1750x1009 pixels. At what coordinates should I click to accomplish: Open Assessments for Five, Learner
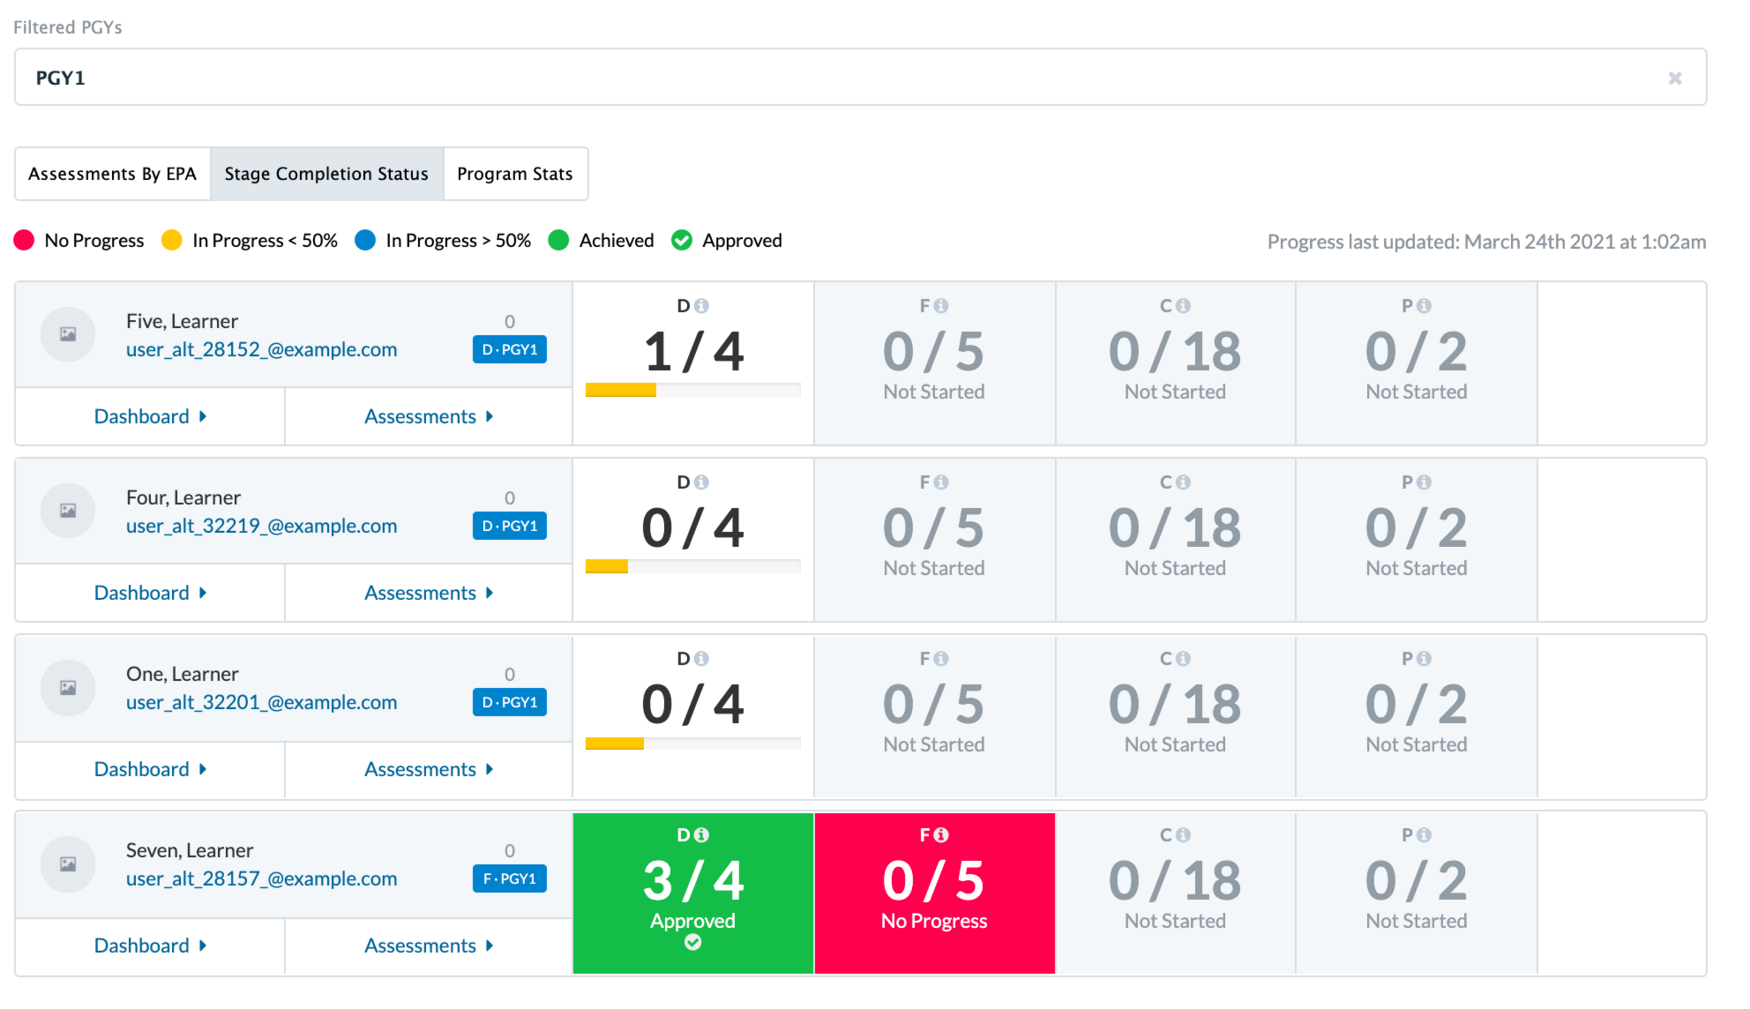coord(429,416)
